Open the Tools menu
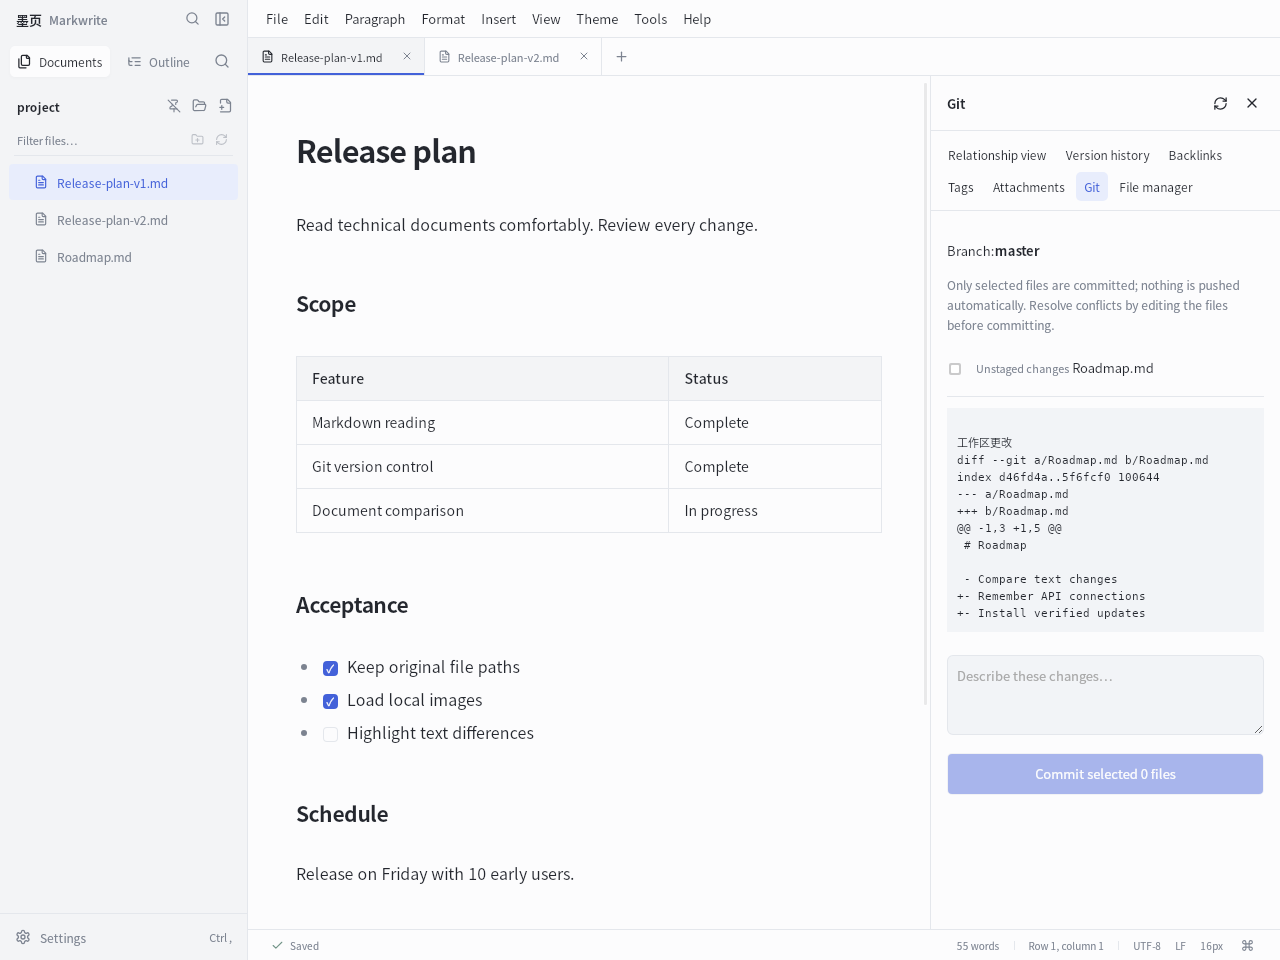 tap(650, 19)
